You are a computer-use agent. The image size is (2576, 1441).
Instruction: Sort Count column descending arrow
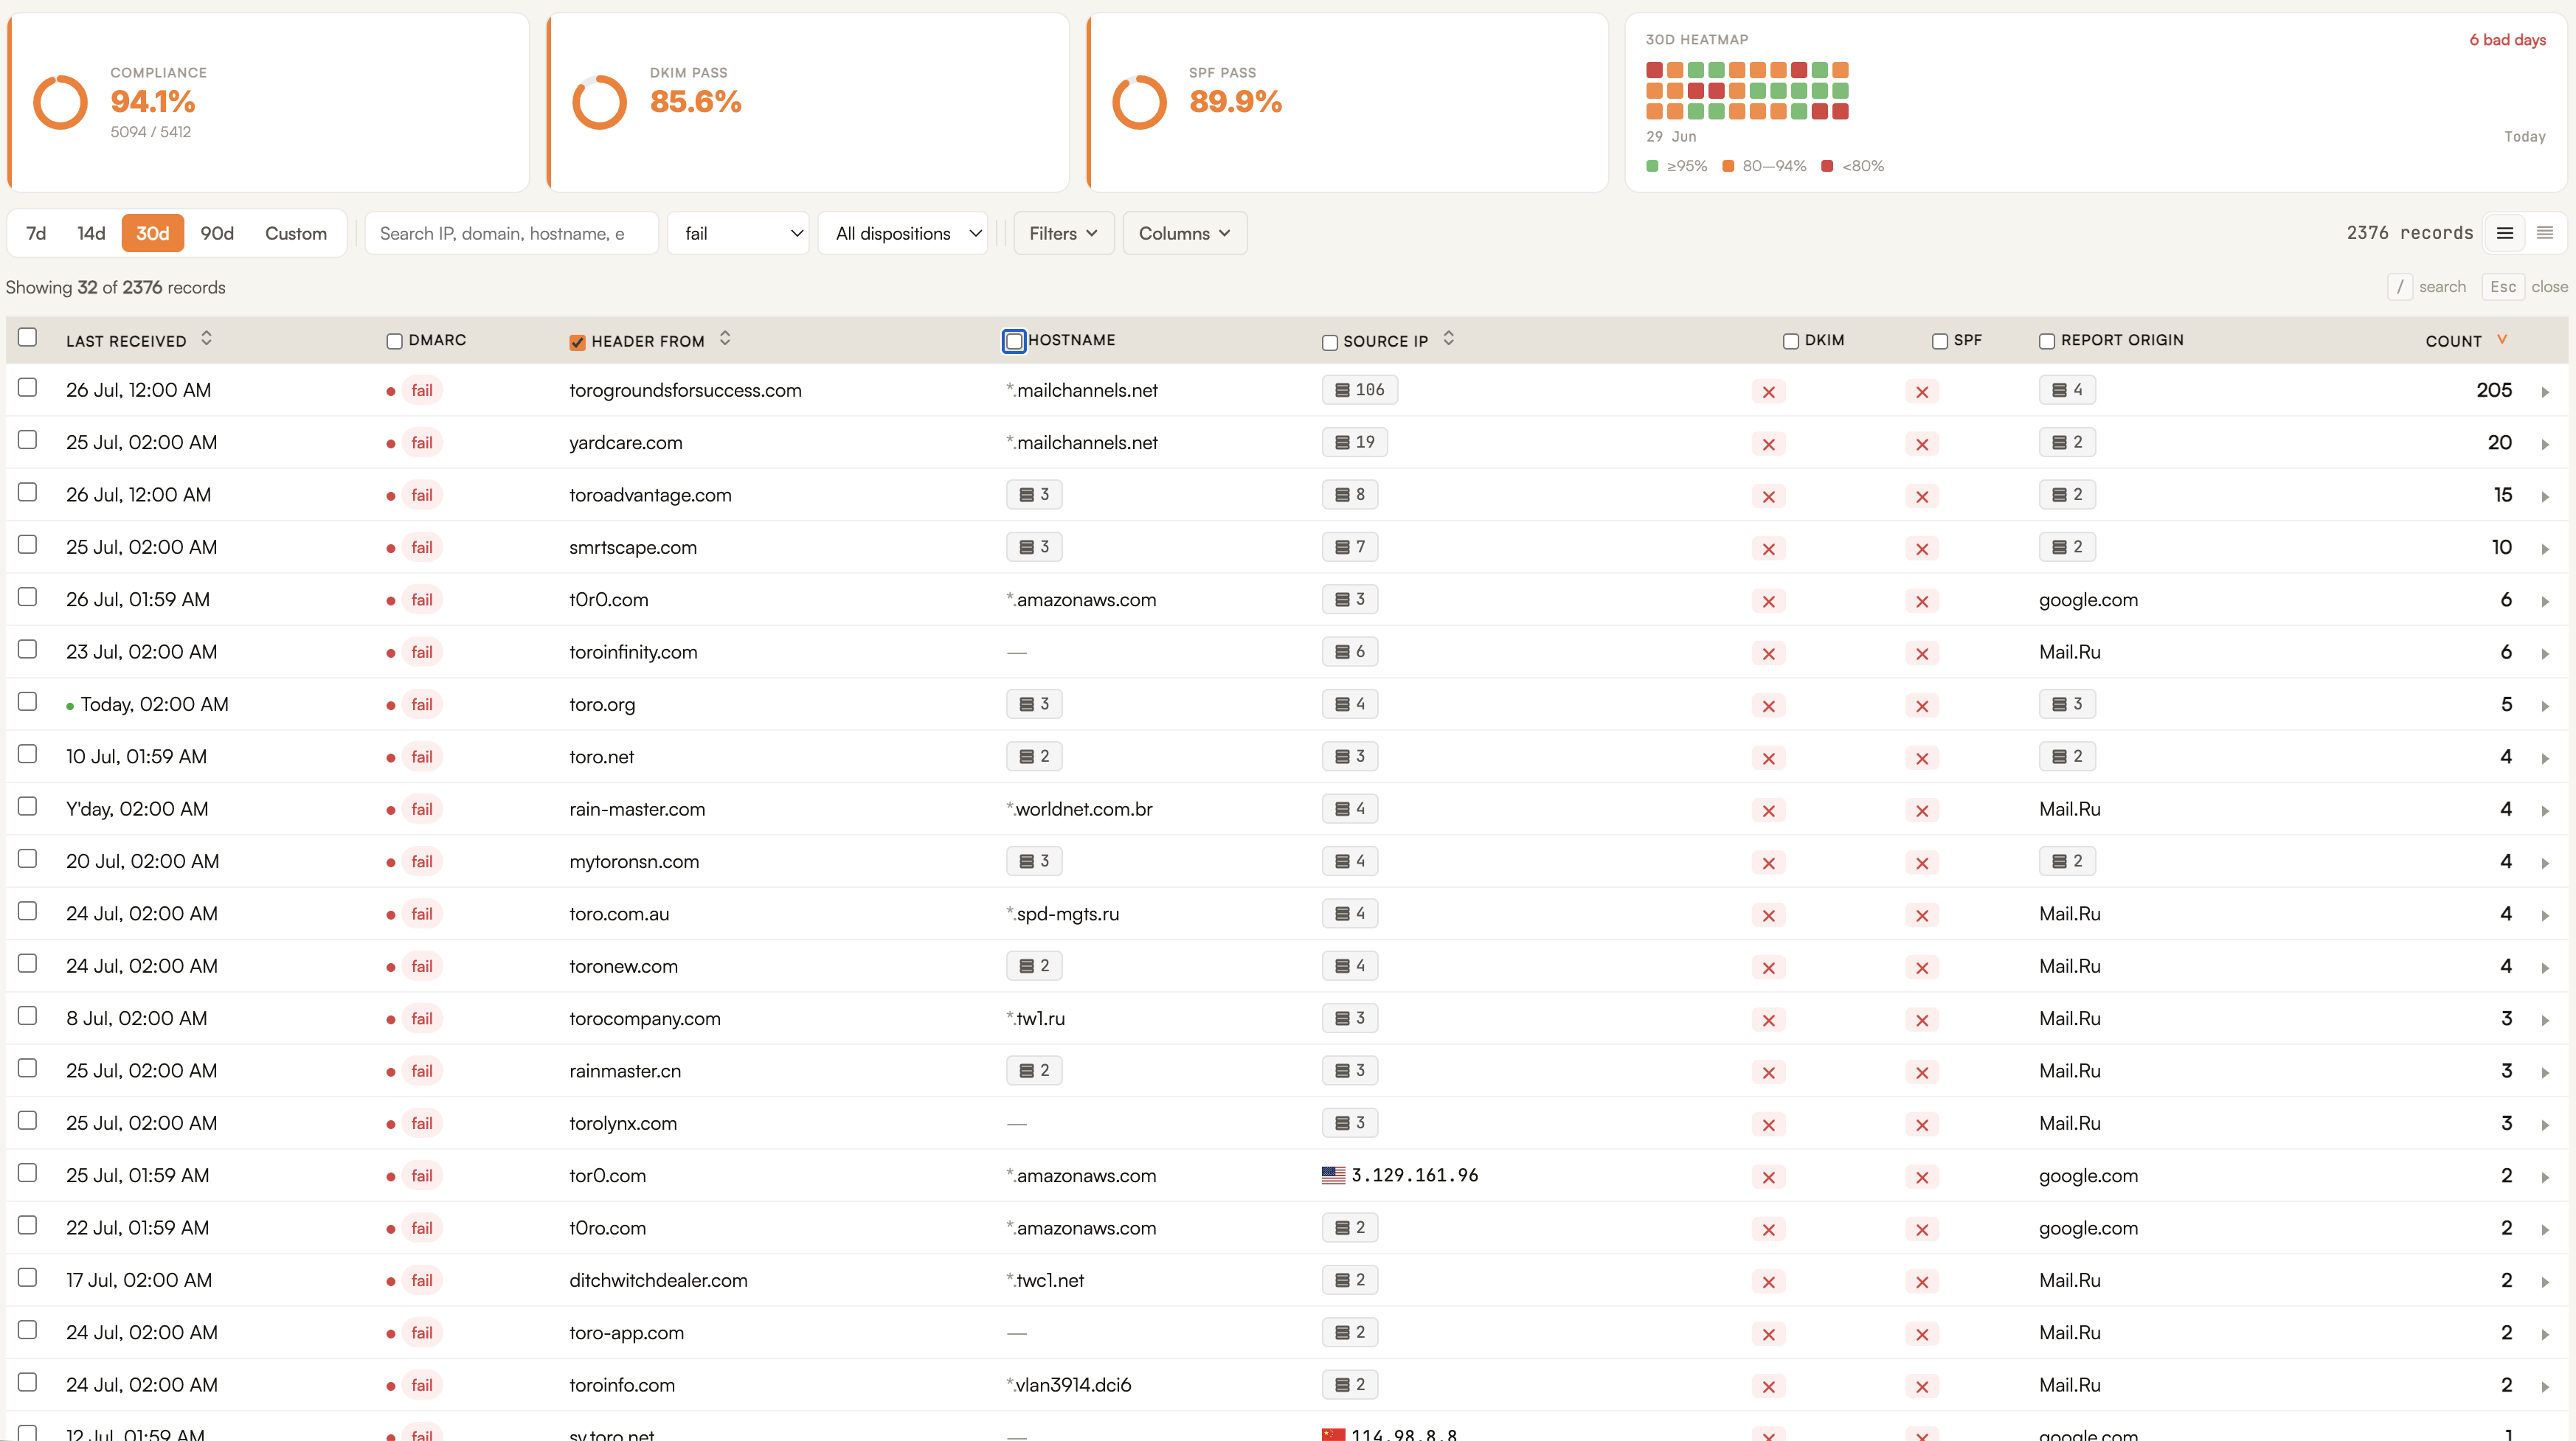pyautogui.click(x=2502, y=339)
